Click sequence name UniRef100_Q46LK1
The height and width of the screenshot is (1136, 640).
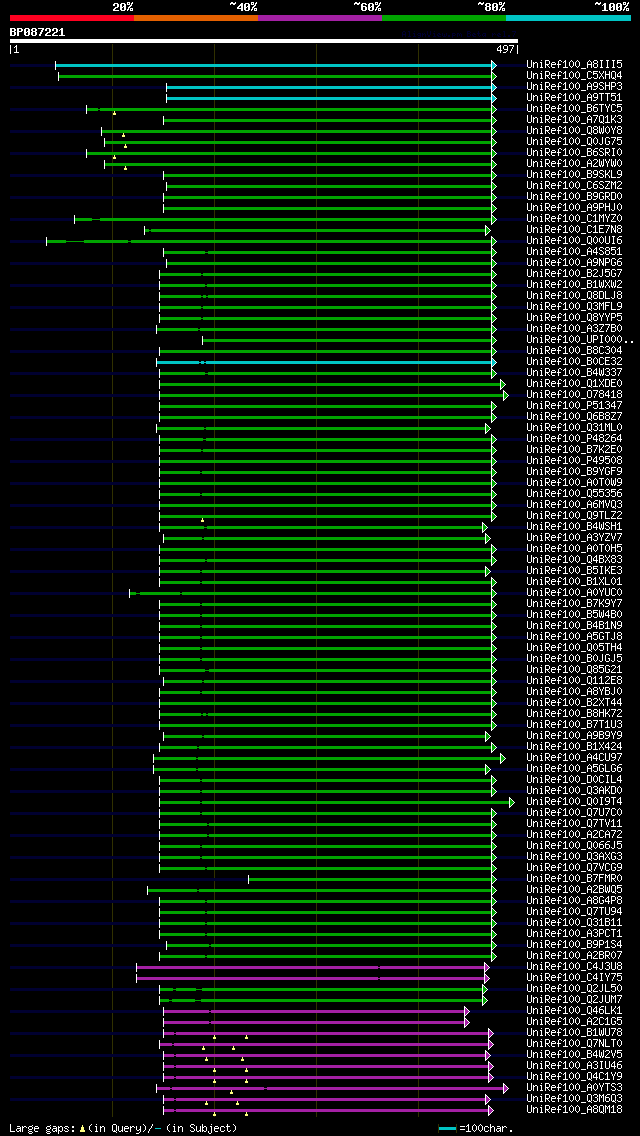[x=574, y=1011]
